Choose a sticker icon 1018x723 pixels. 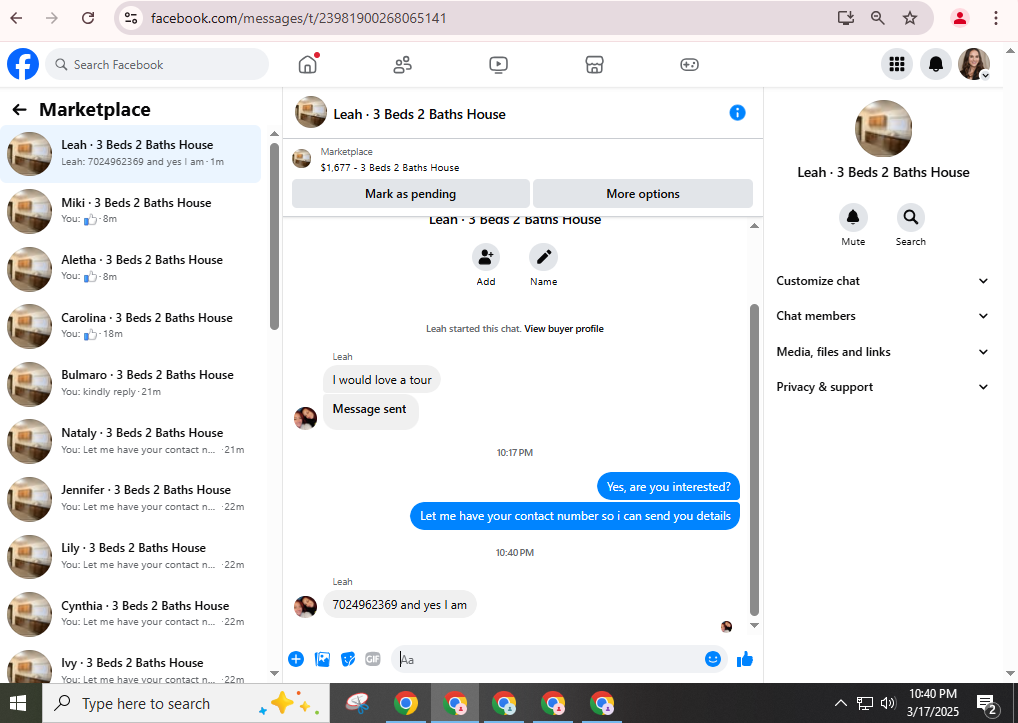(348, 659)
